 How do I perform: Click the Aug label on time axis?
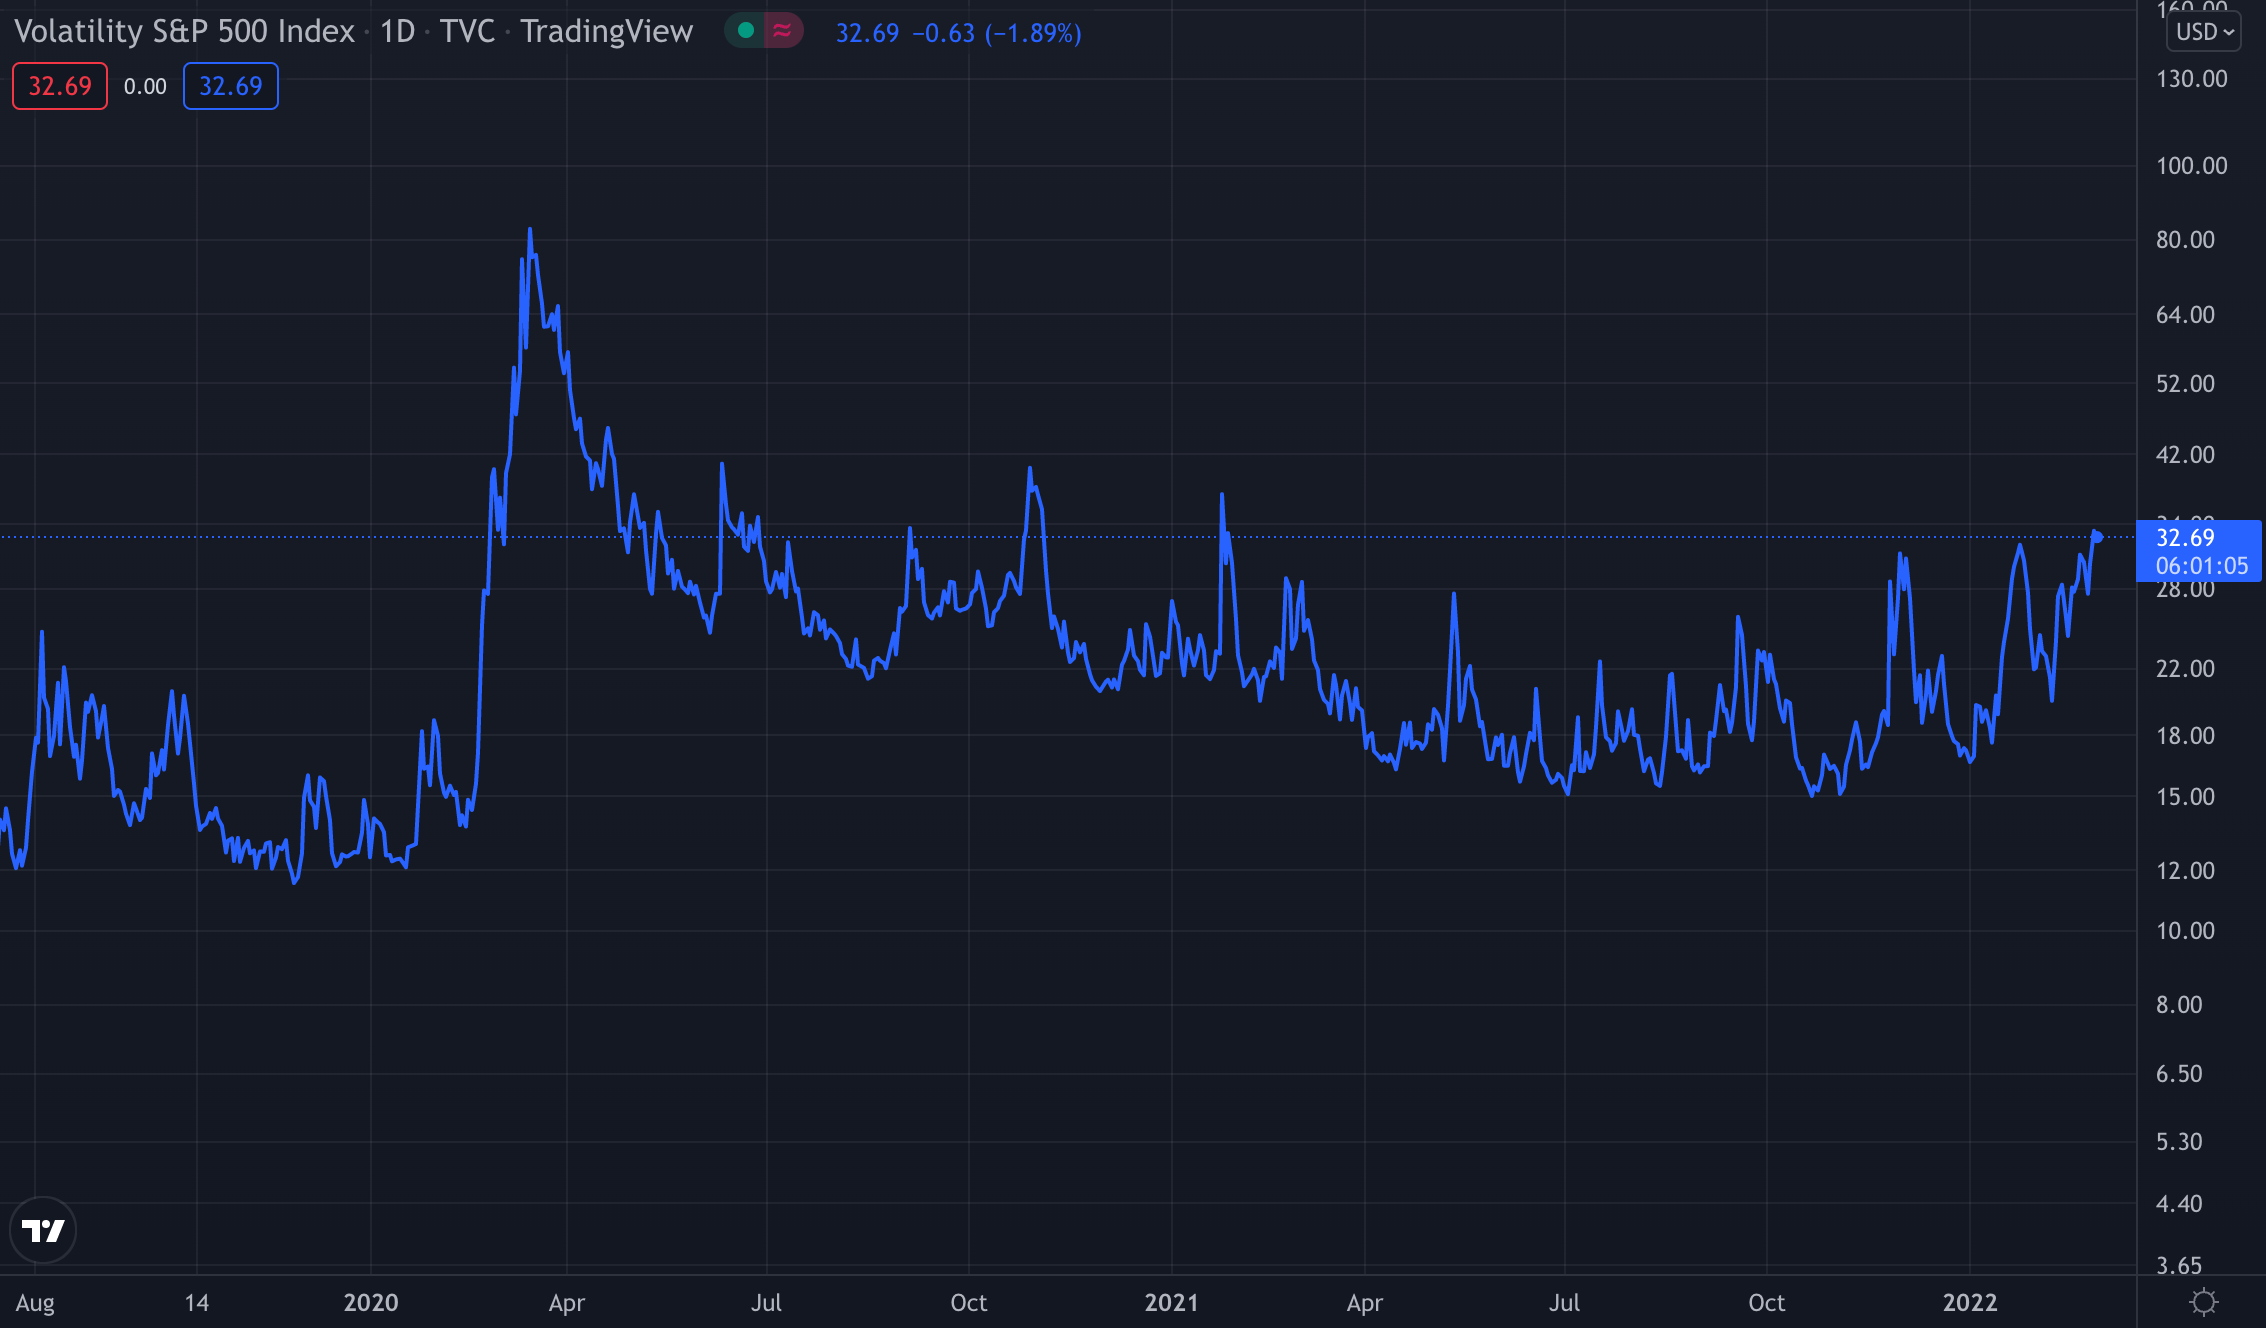coord(36,1302)
